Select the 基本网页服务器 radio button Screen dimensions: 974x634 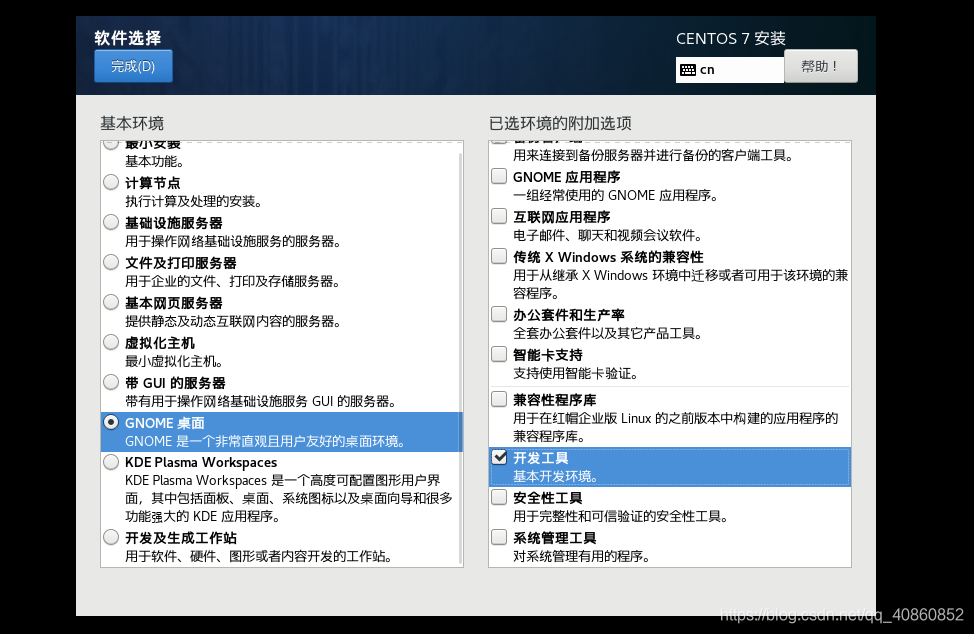point(111,302)
